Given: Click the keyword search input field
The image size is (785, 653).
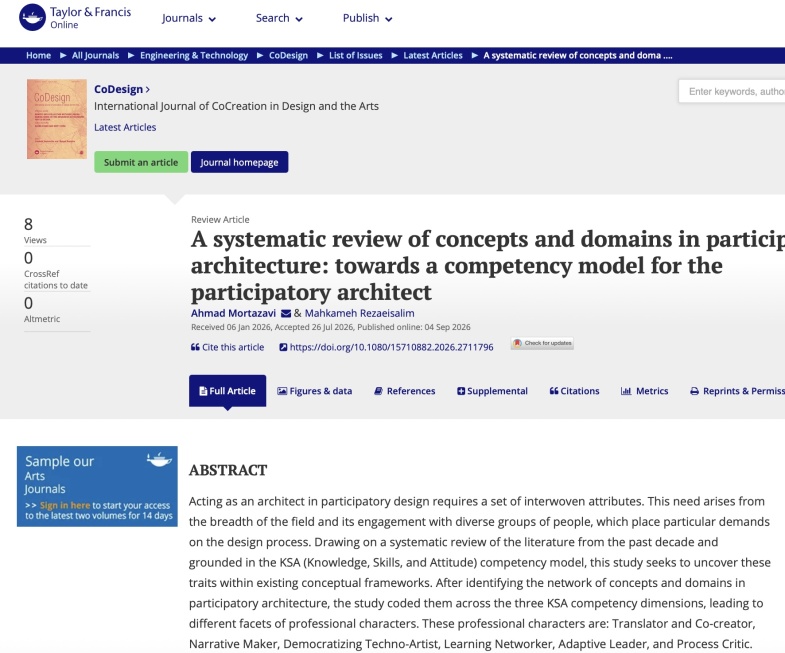Looking at the screenshot, I should (731, 92).
